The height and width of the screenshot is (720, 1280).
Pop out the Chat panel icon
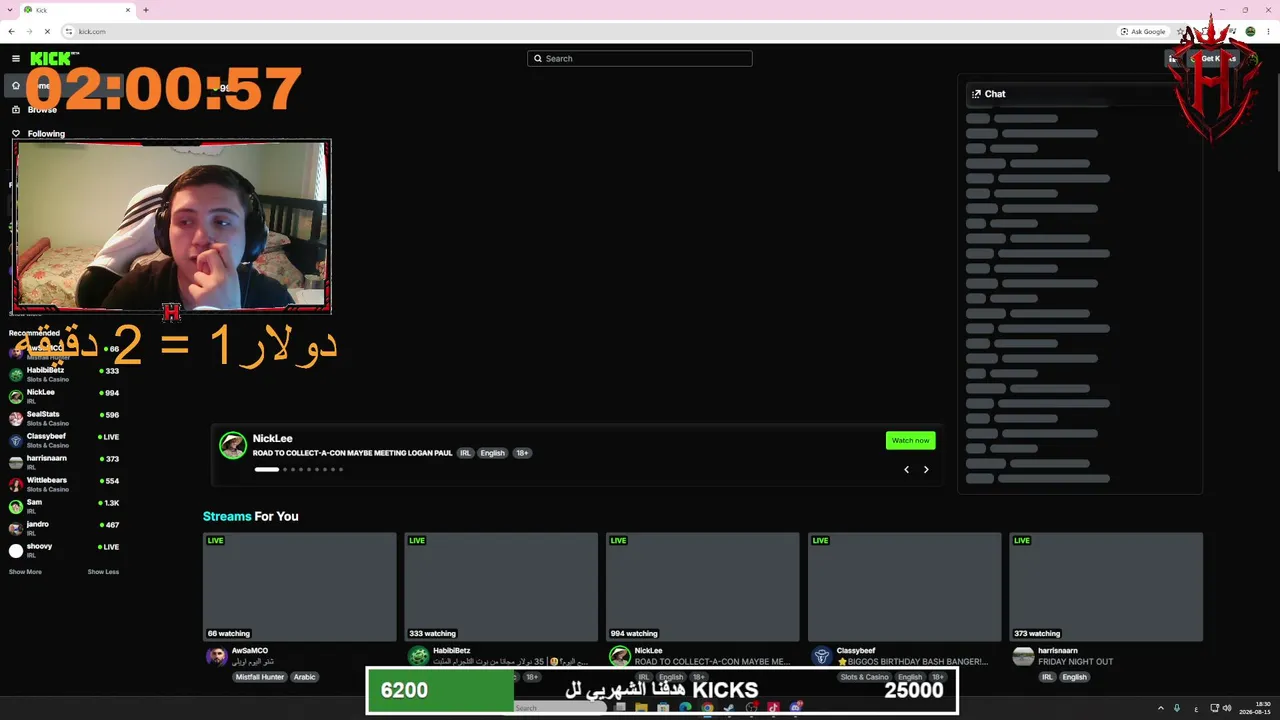[976, 94]
